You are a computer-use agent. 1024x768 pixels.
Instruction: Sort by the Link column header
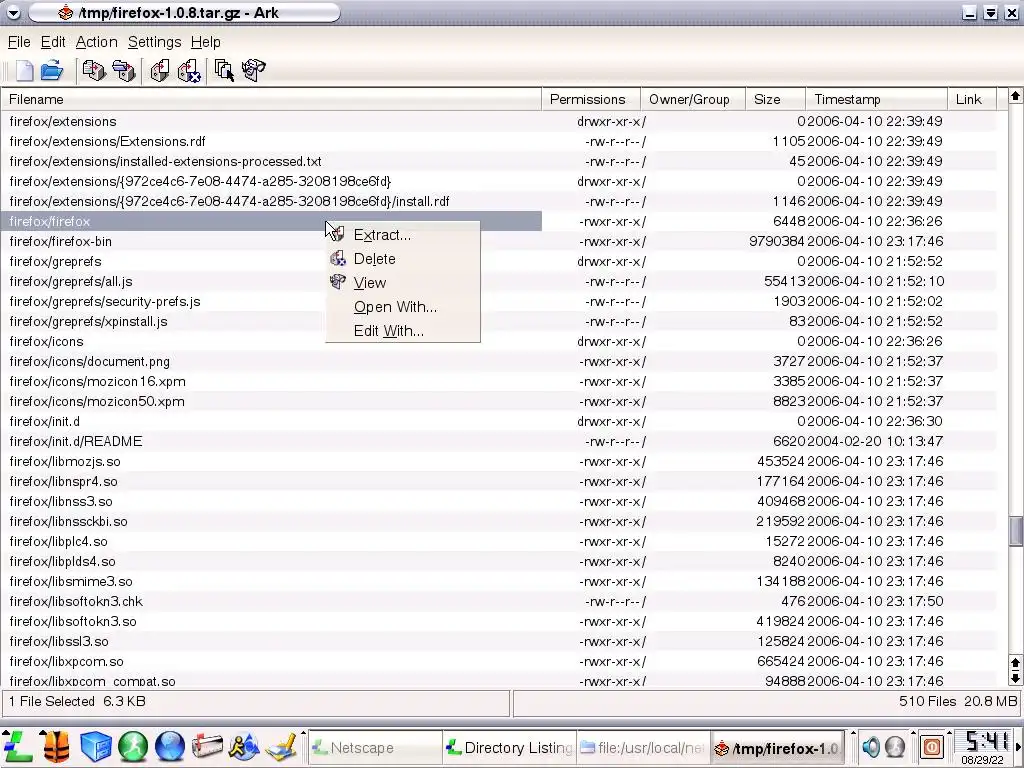[972, 99]
